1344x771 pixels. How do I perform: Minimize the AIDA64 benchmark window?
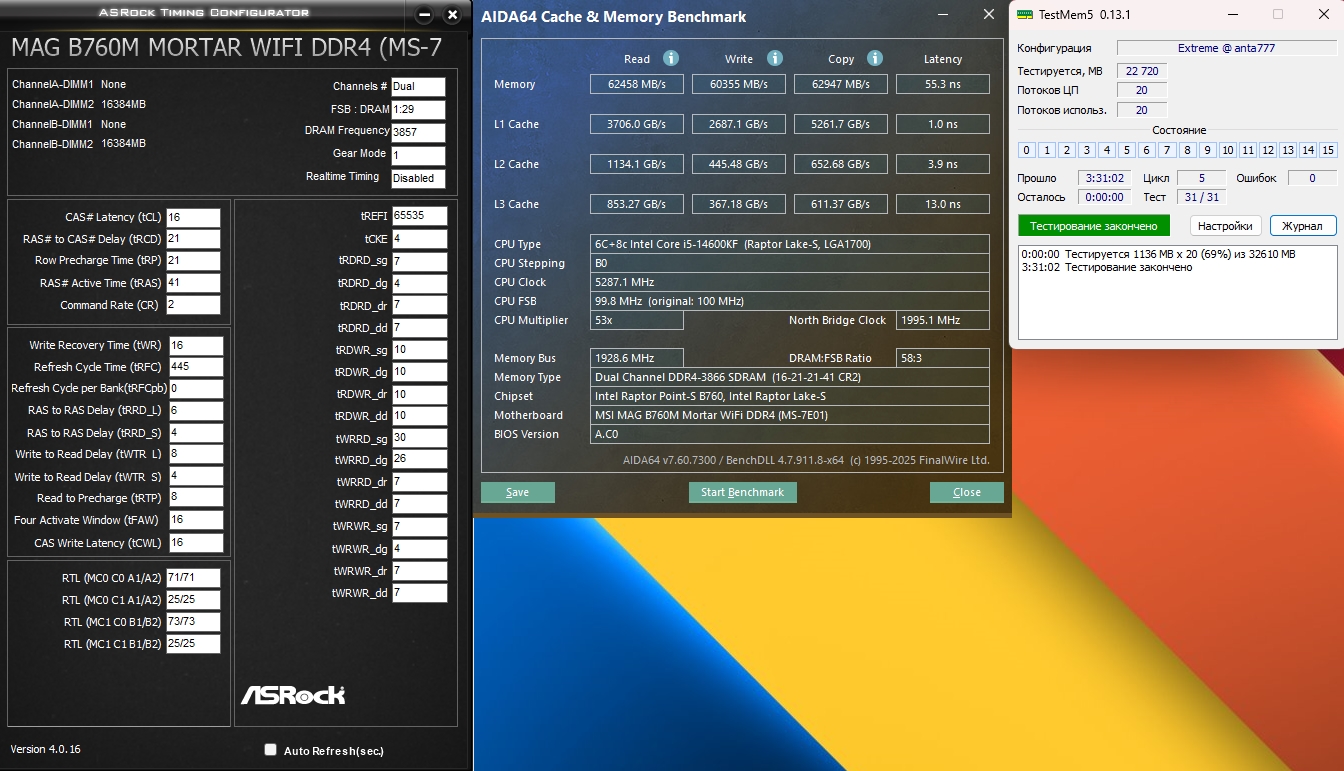(945, 15)
